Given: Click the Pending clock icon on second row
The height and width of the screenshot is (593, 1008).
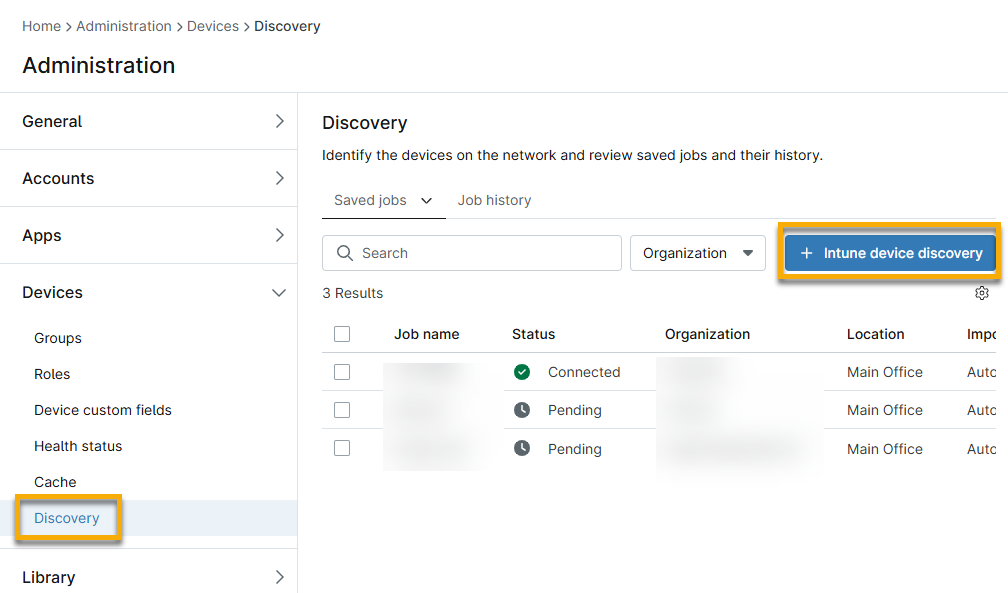Looking at the screenshot, I should click(x=521, y=410).
